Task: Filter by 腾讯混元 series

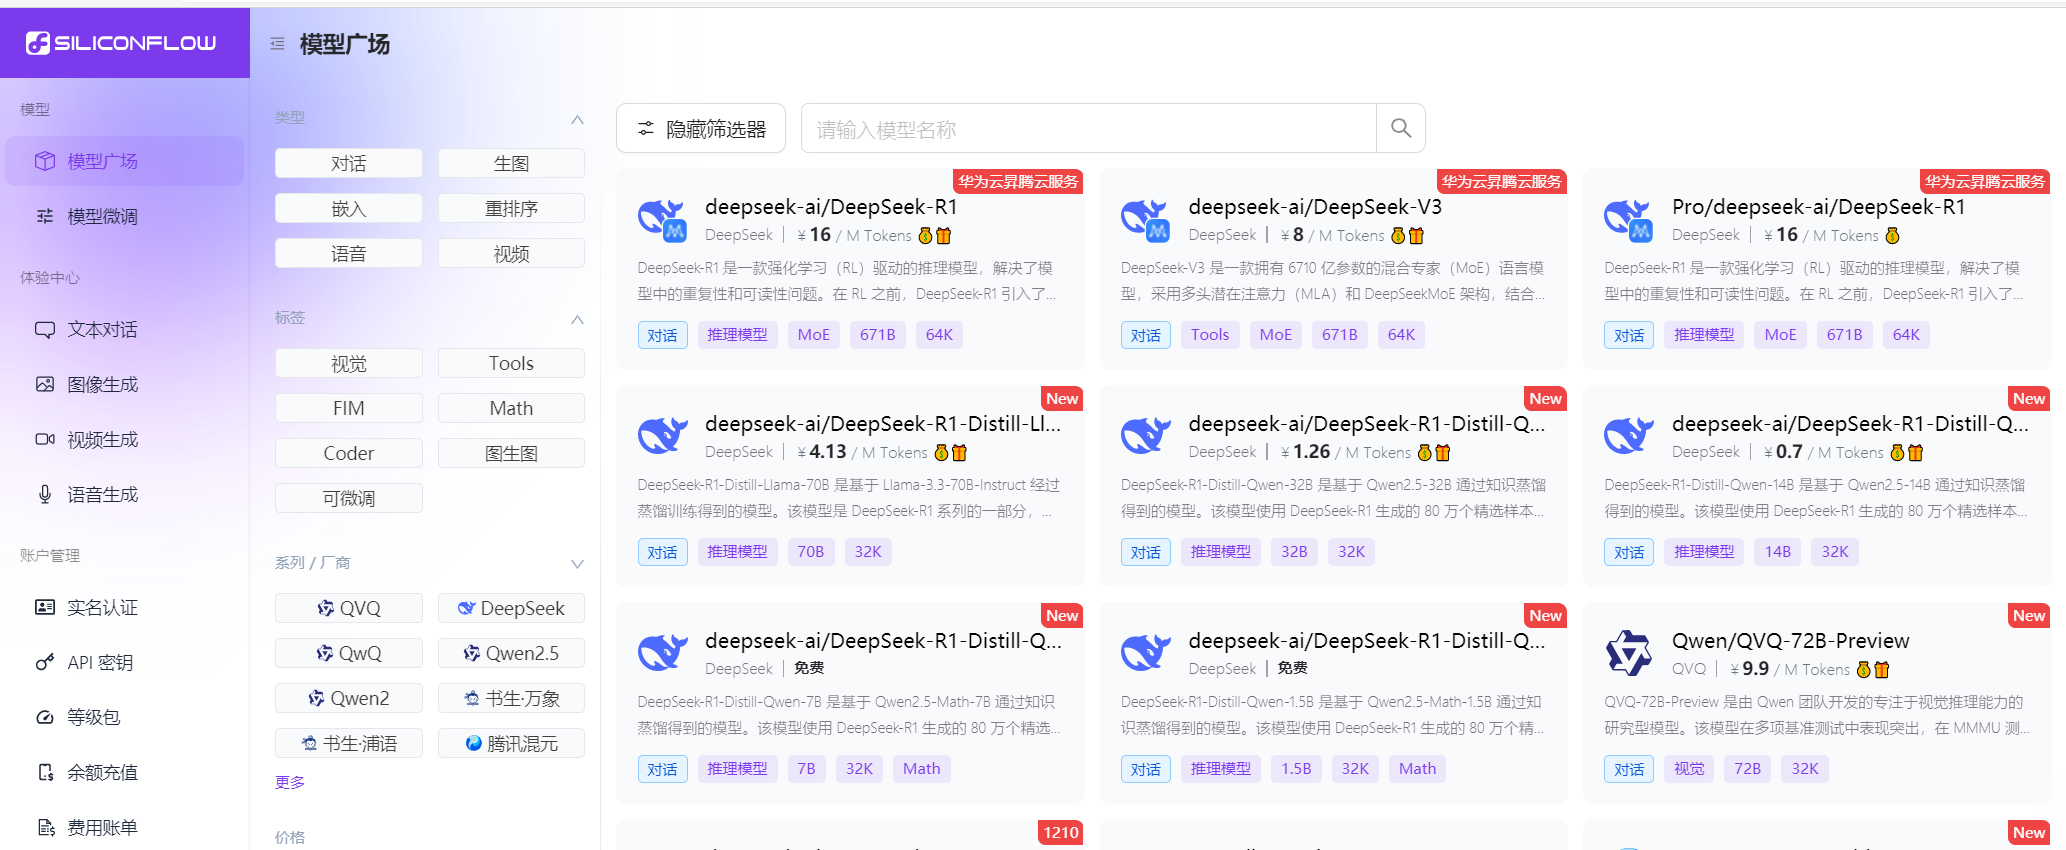Action: (x=511, y=743)
